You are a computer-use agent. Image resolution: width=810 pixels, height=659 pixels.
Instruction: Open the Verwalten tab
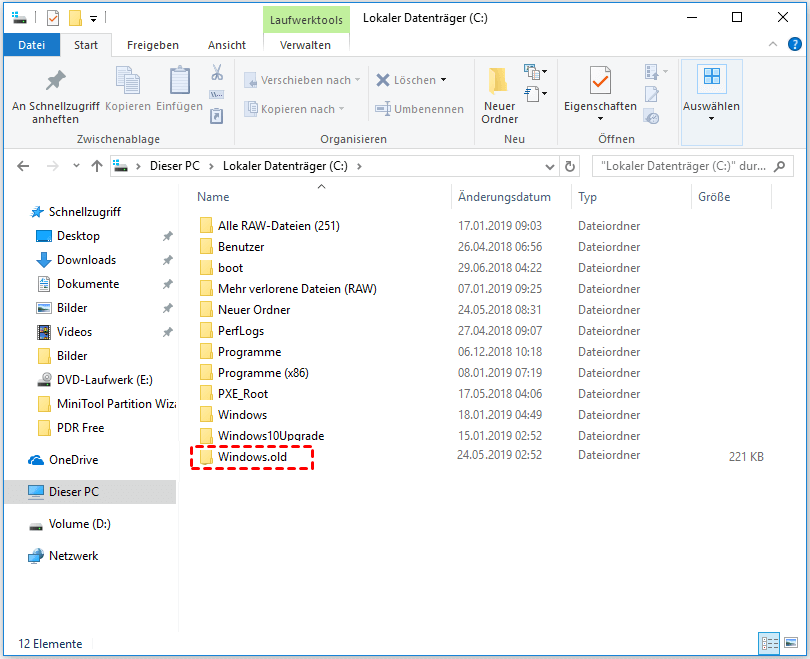tap(305, 45)
